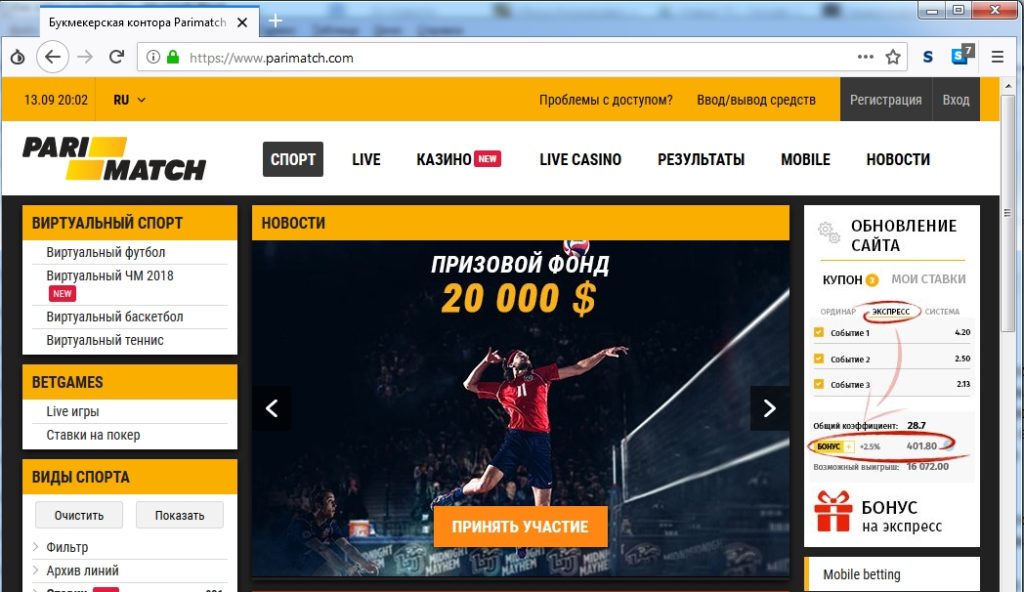Viewport: 1024px width, 592px height.
Task: Close the Parimatch browser tab
Action: click(x=242, y=22)
